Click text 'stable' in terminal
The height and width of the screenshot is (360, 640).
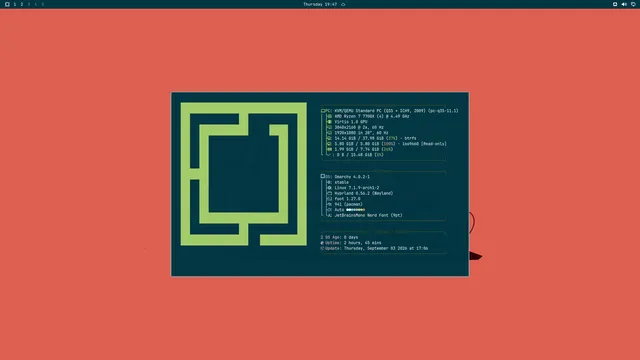click(342, 182)
